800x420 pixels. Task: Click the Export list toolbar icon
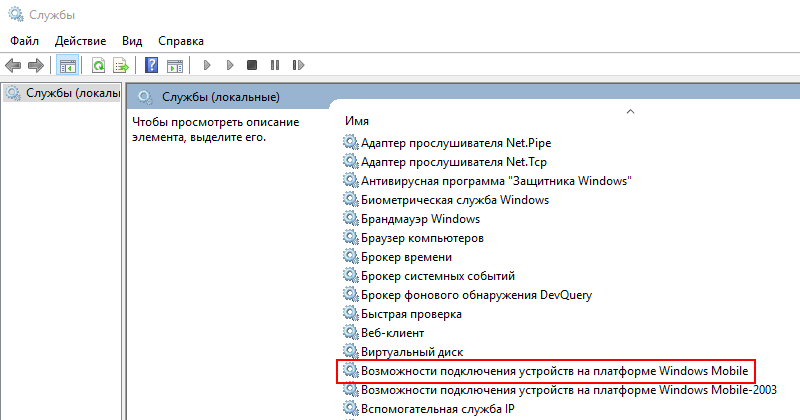(x=121, y=65)
